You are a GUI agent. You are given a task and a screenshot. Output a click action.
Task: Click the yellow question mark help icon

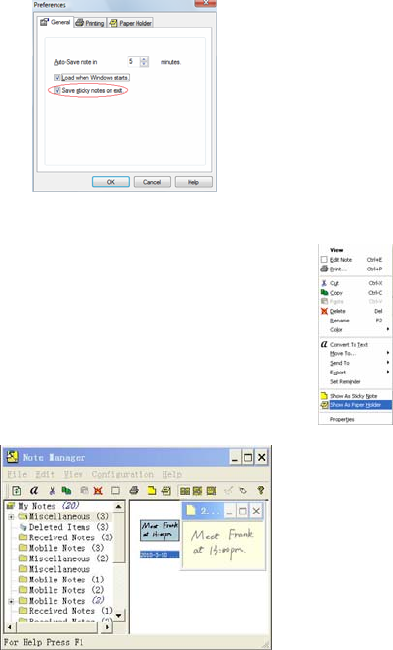click(x=261, y=490)
